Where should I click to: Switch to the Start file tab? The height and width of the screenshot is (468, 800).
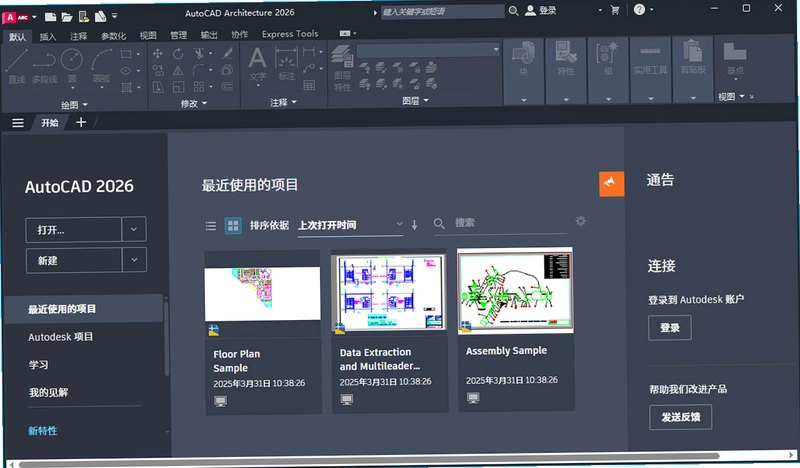click(x=49, y=123)
